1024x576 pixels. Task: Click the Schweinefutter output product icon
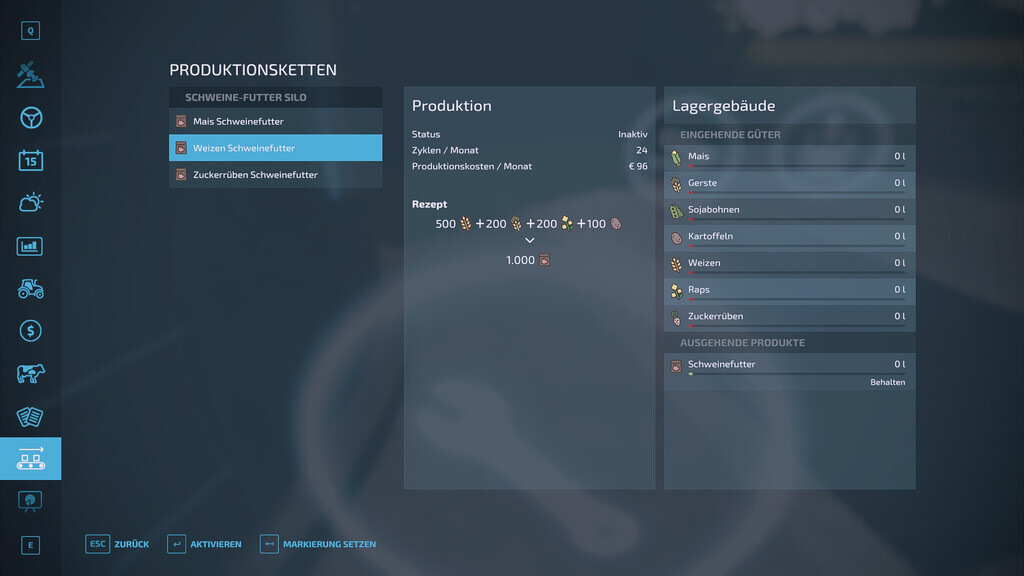coord(676,366)
